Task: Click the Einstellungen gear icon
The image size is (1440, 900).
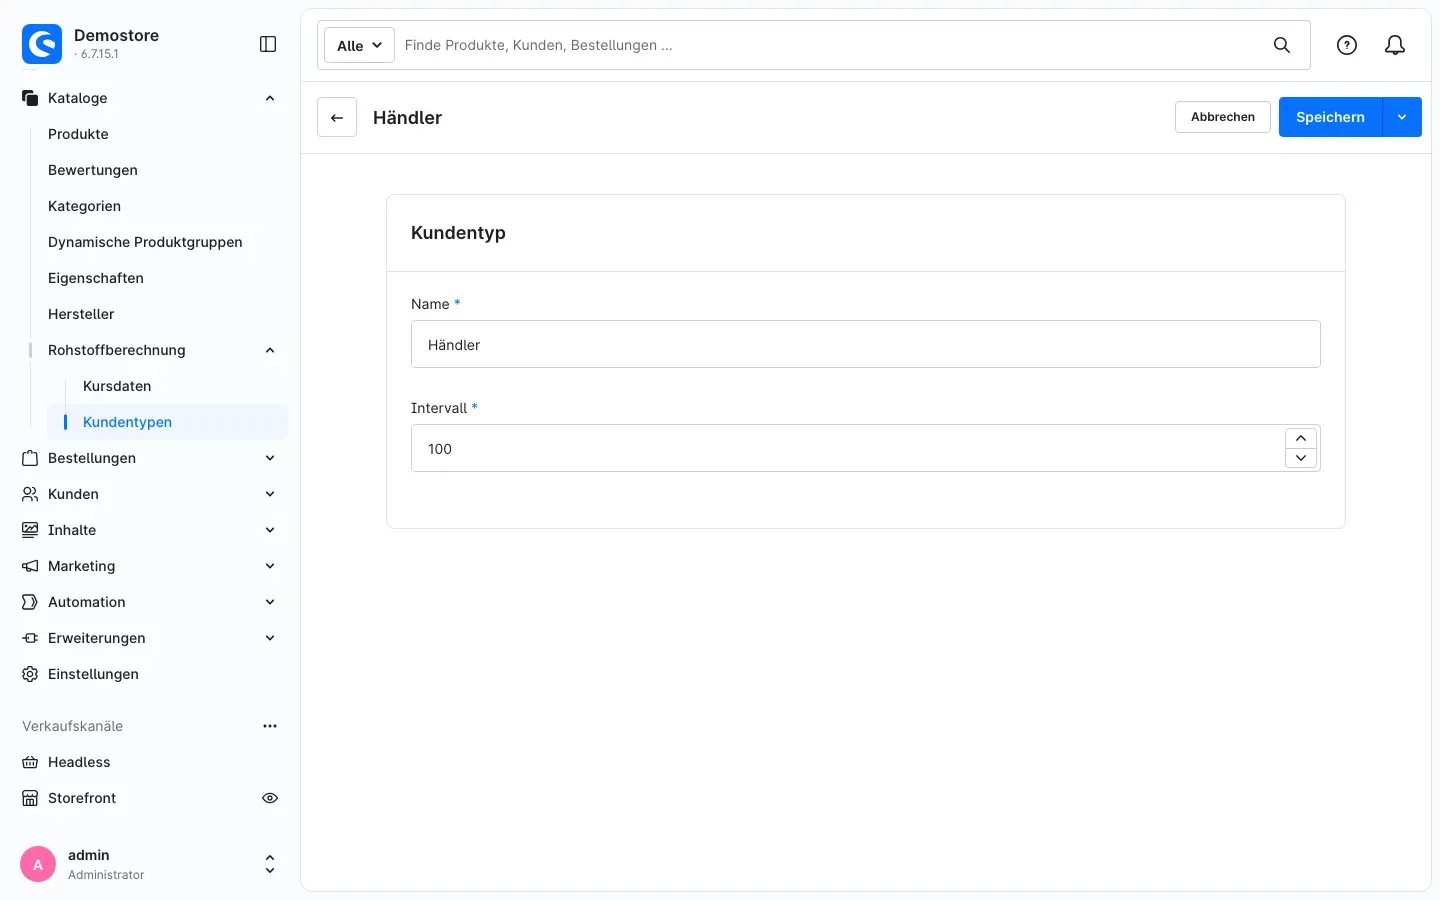Action: tap(30, 674)
